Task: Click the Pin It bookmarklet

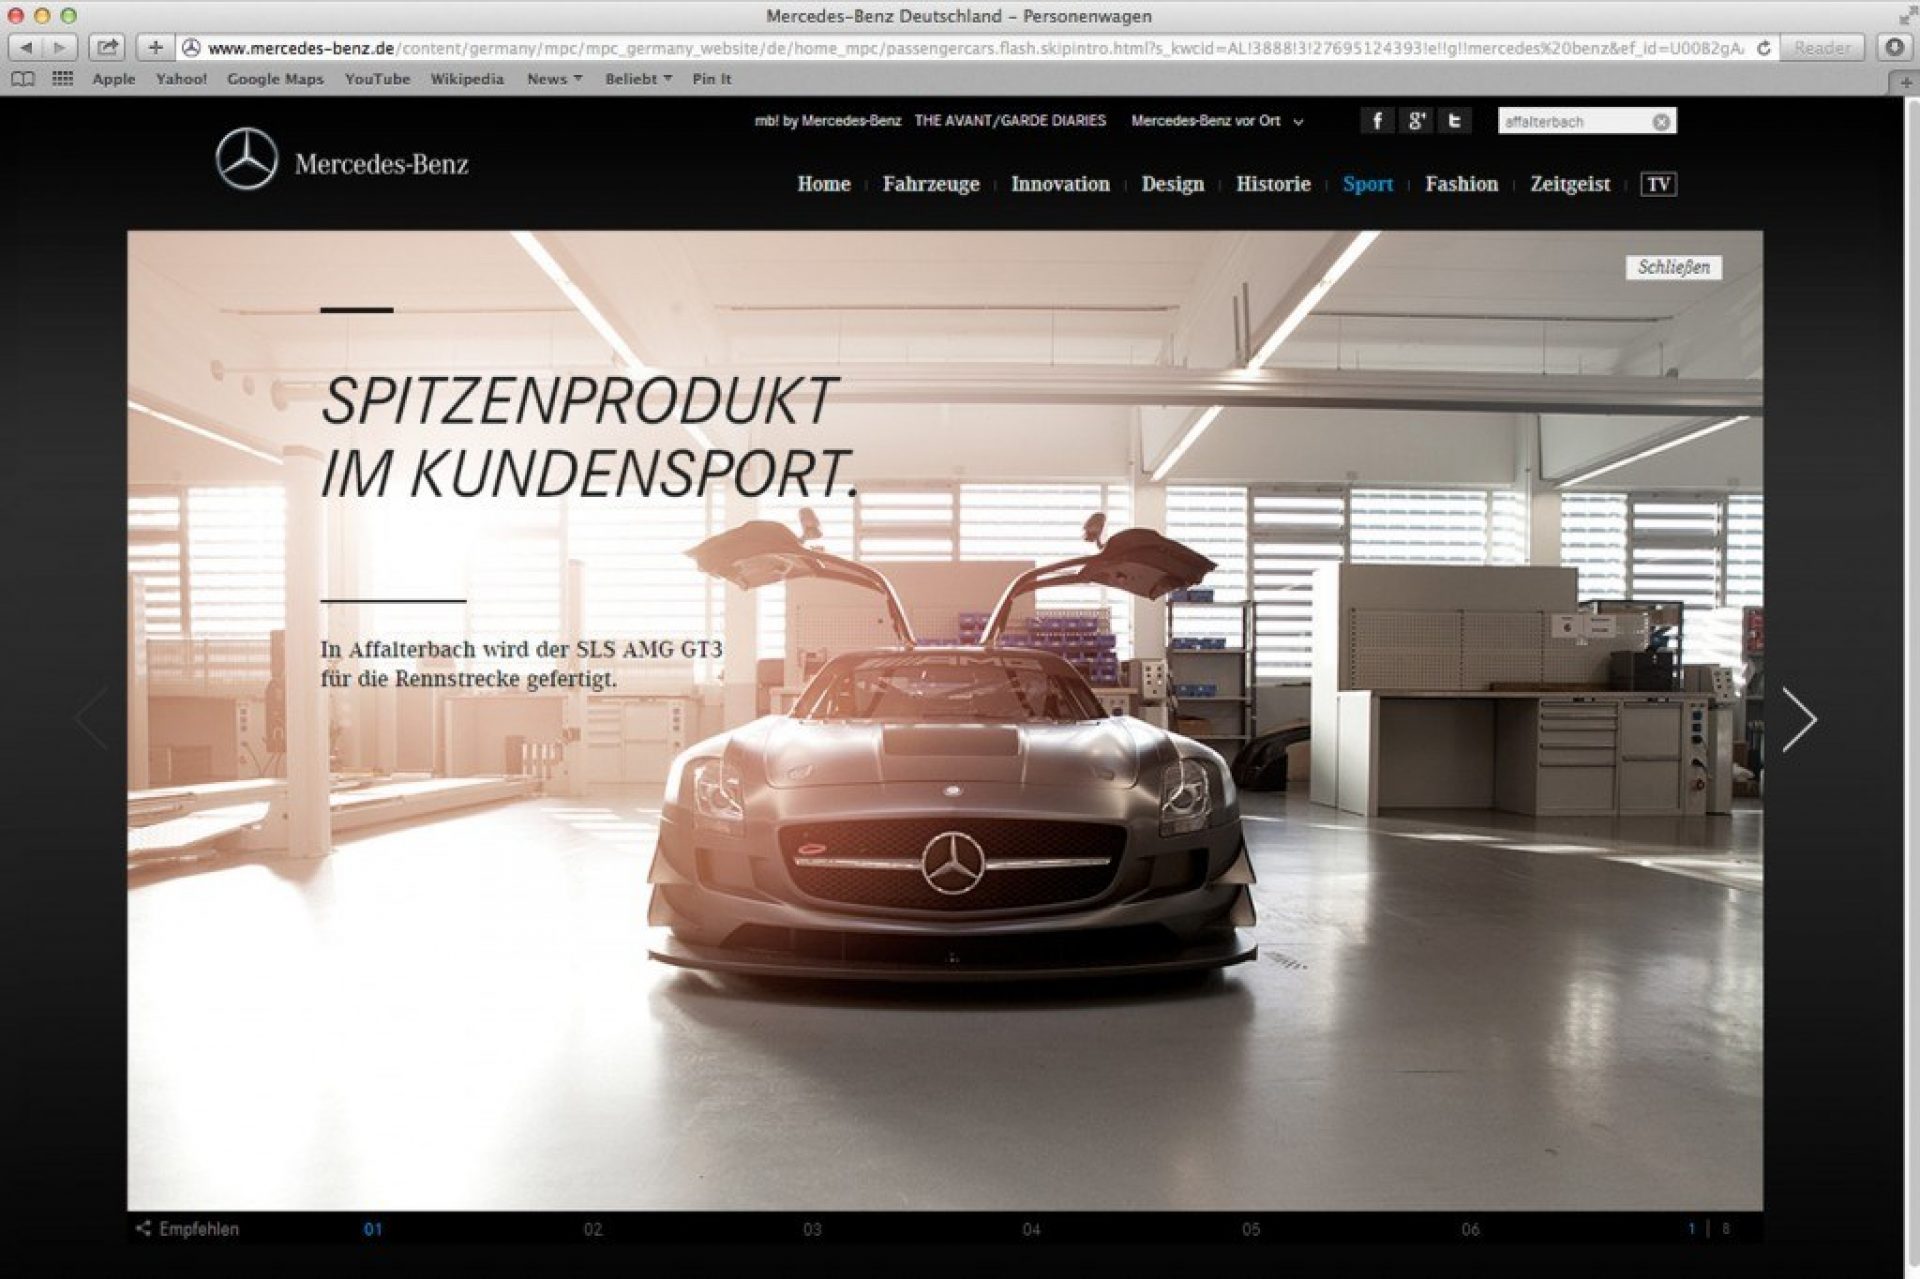Action: pos(712,79)
